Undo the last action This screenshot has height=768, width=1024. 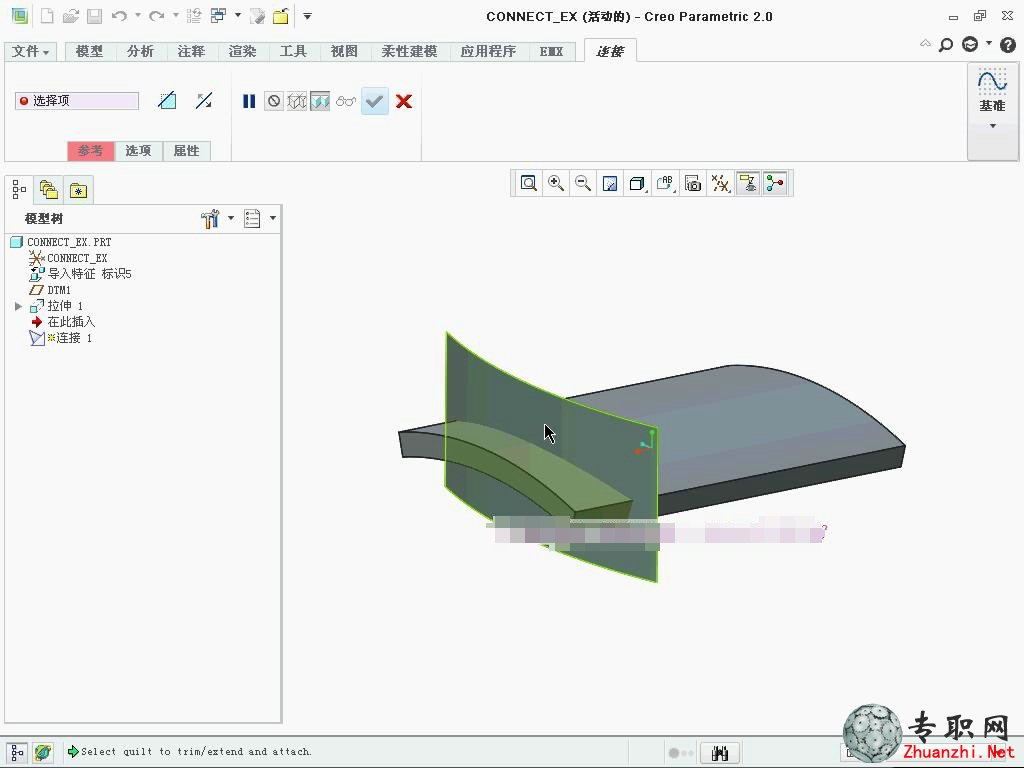click(119, 16)
